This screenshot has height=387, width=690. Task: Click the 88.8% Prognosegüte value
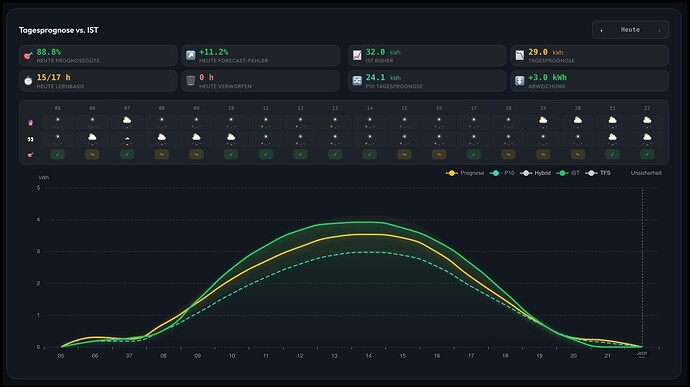49,52
